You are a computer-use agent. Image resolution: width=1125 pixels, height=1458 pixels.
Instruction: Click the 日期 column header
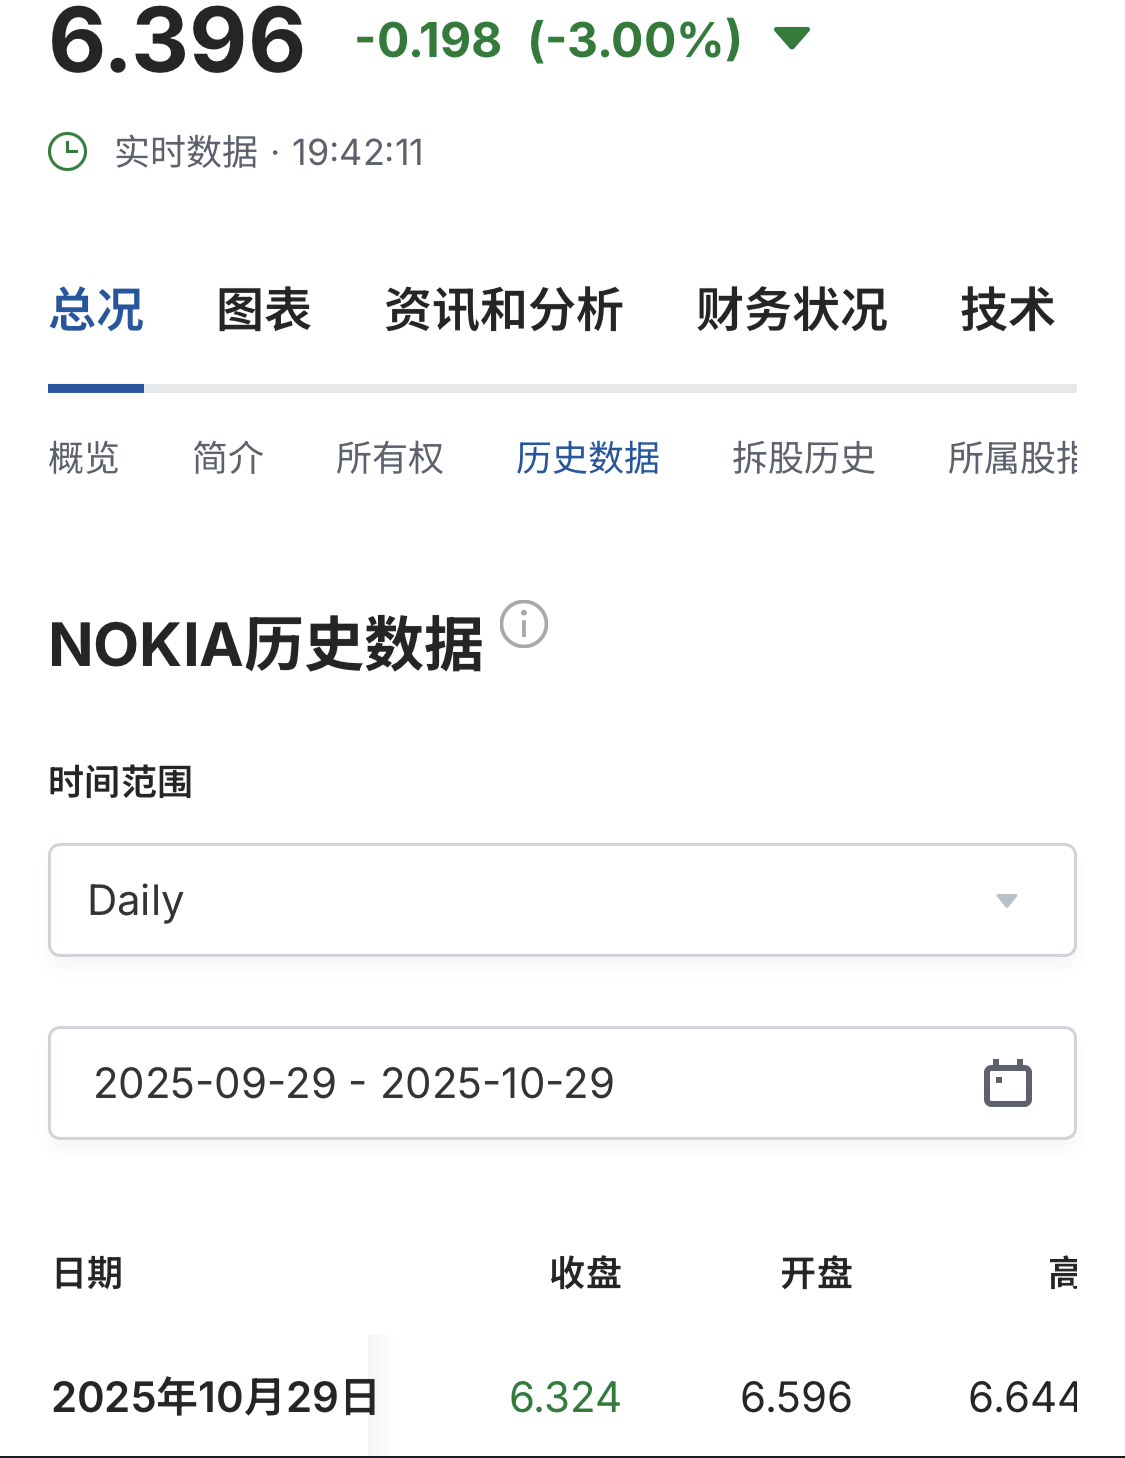pyautogui.click(x=88, y=1273)
